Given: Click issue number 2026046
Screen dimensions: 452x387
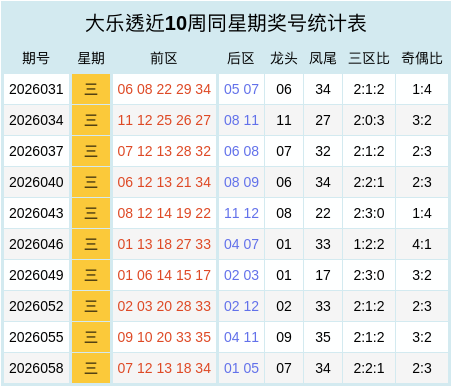Looking at the screenshot, I should (36, 244).
